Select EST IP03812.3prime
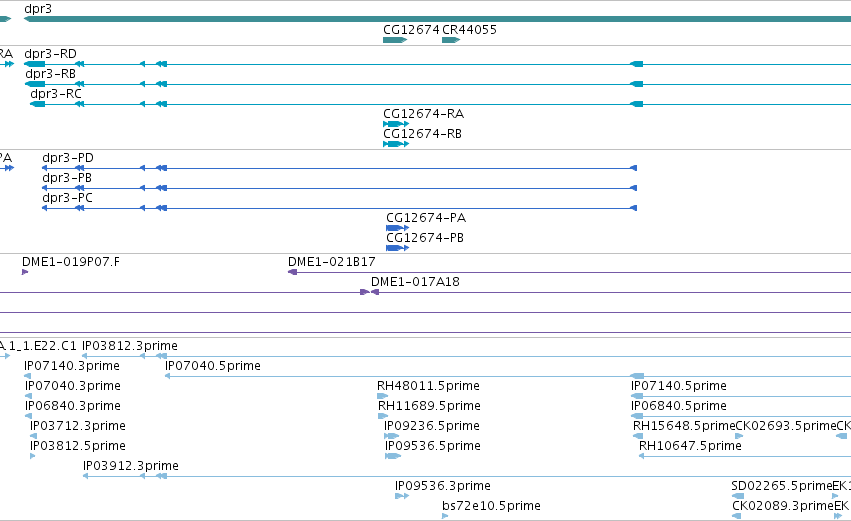Viewport: 851px width, 521px height. point(130,346)
